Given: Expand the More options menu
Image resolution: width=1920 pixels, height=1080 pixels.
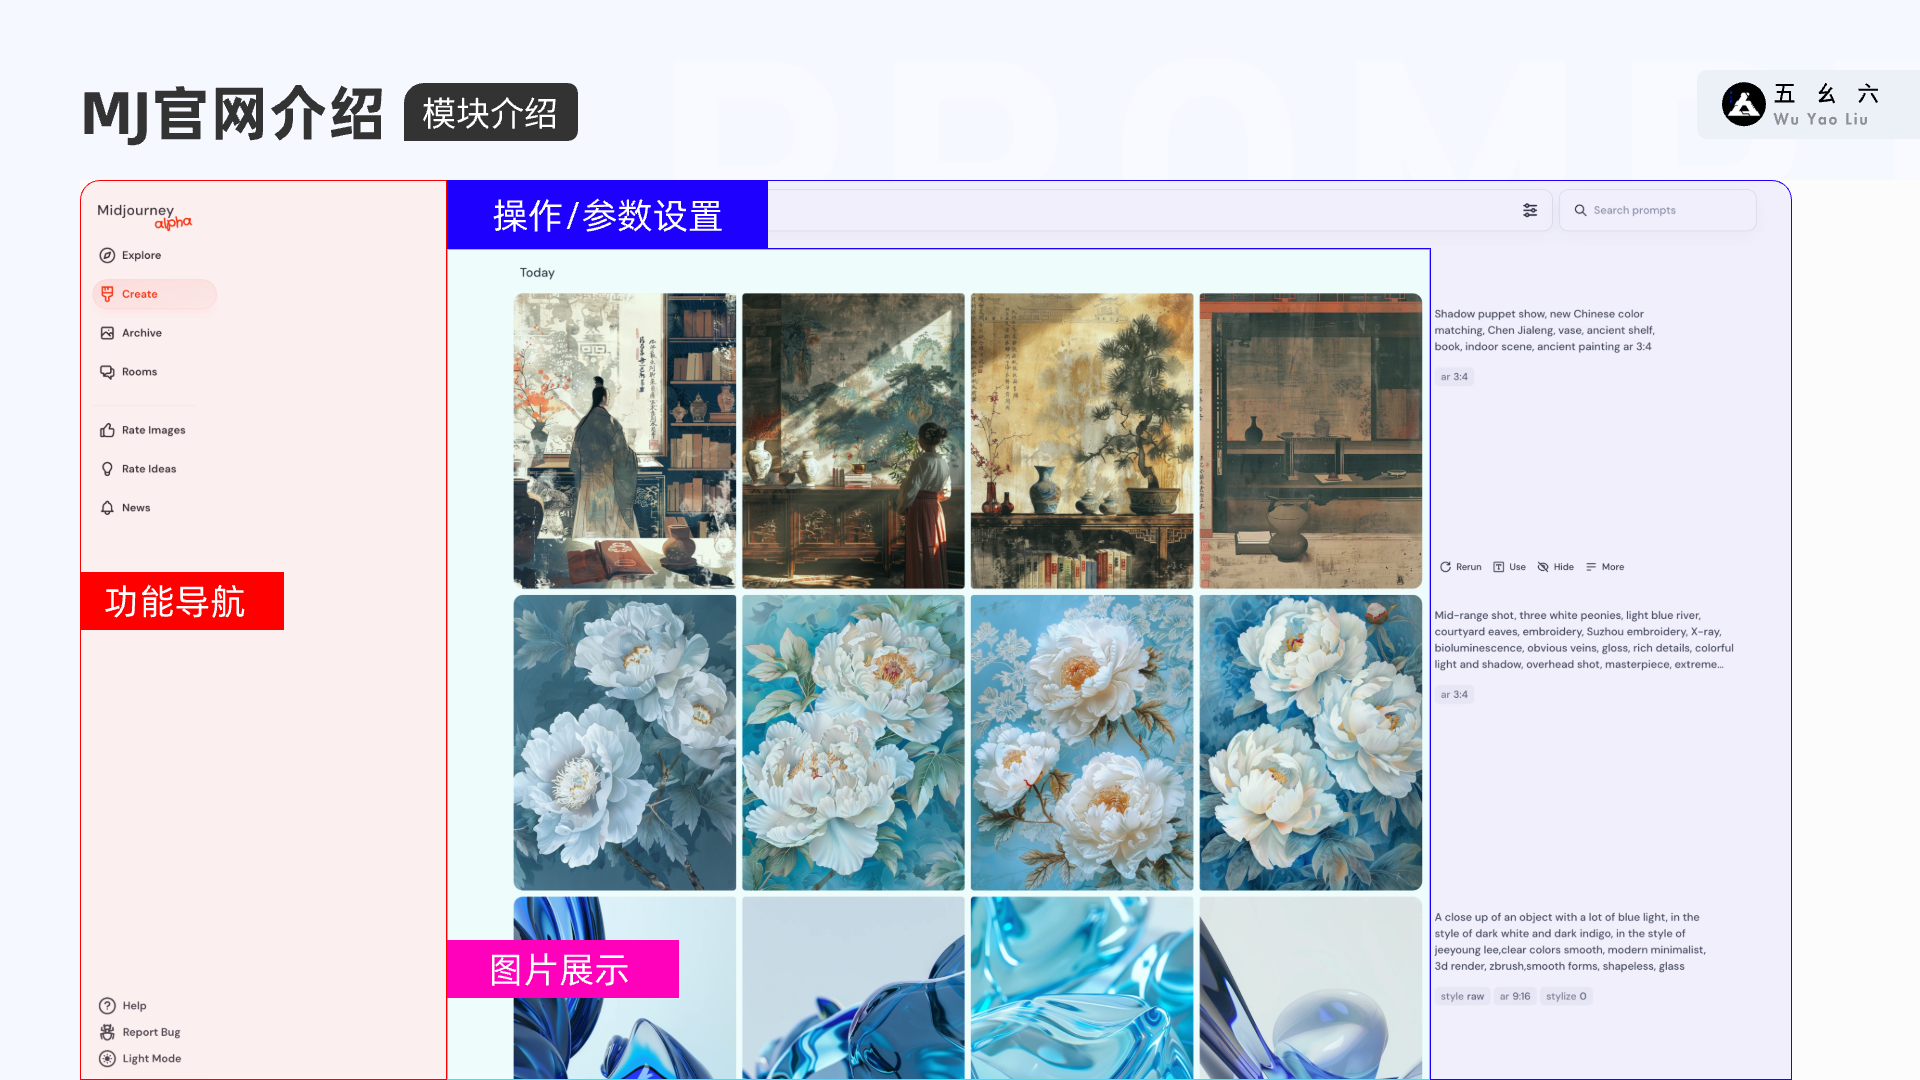Looking at the screenshot, I should click(1604, 567).
